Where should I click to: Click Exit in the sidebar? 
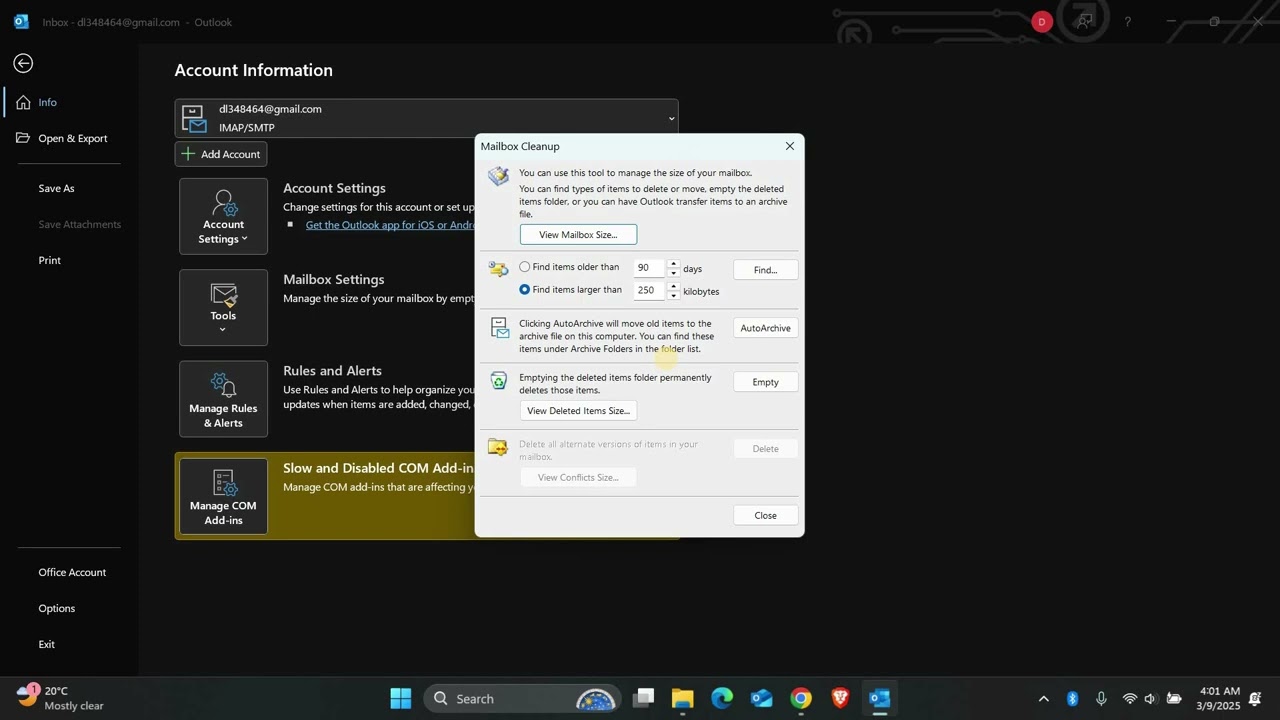47,644
